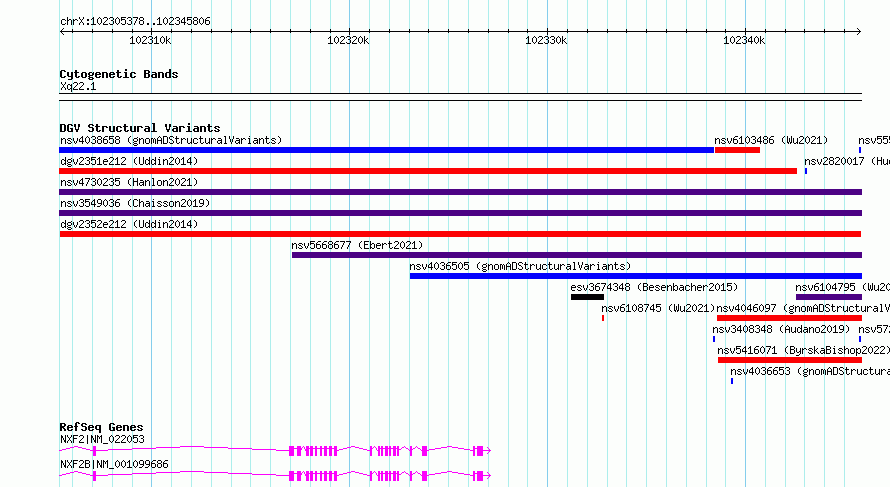Select the purple nsv4730235 variant bar
The width and height of the screenshot is (890, 487).
[x=460, y=192]
